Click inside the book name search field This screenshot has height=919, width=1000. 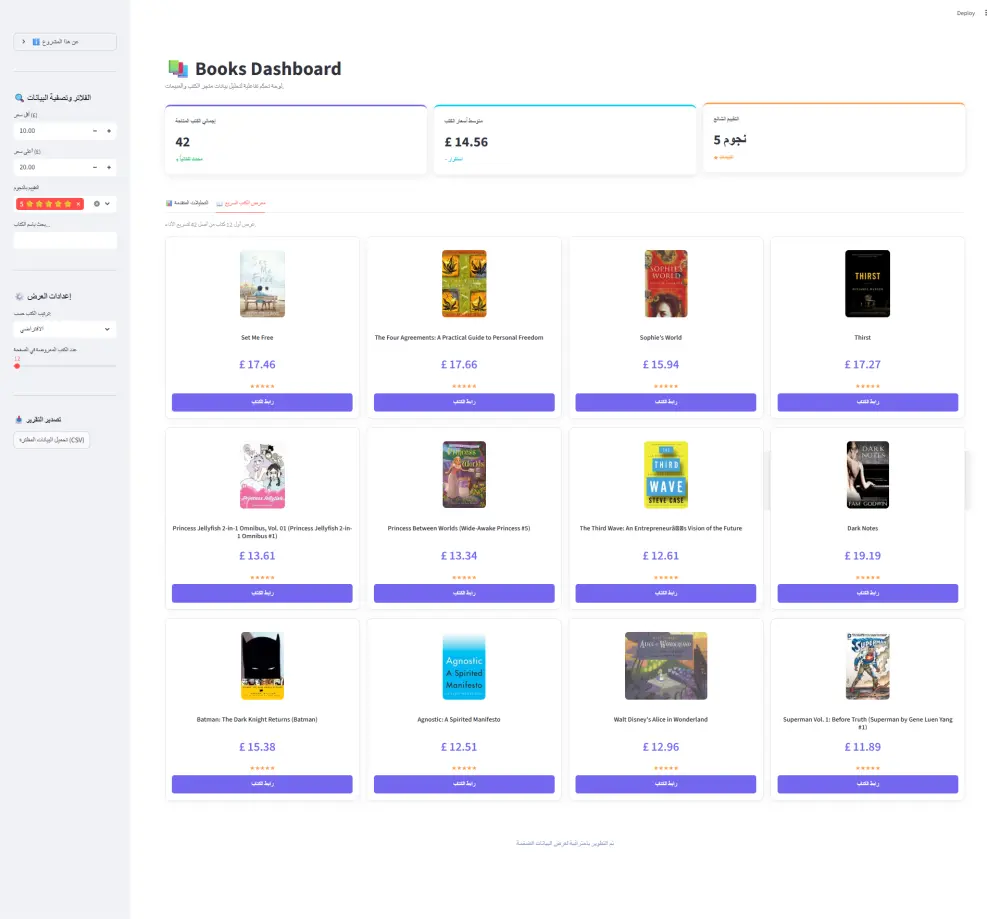(65, 239)
